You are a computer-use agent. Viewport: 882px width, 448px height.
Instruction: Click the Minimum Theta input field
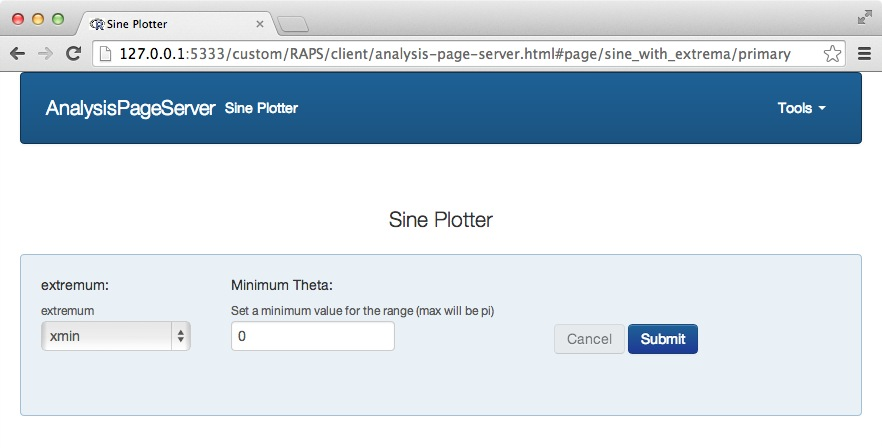coord(312,337)
